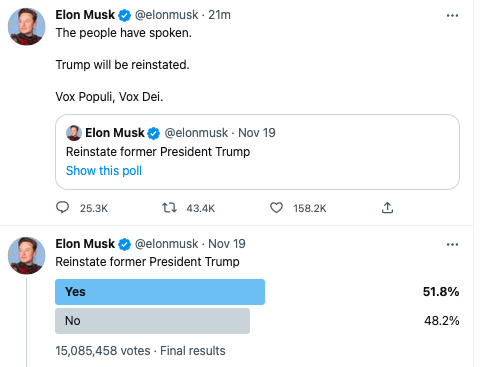Open the quoted tweet "Reinstate former President Trump"

click(257, 152)
